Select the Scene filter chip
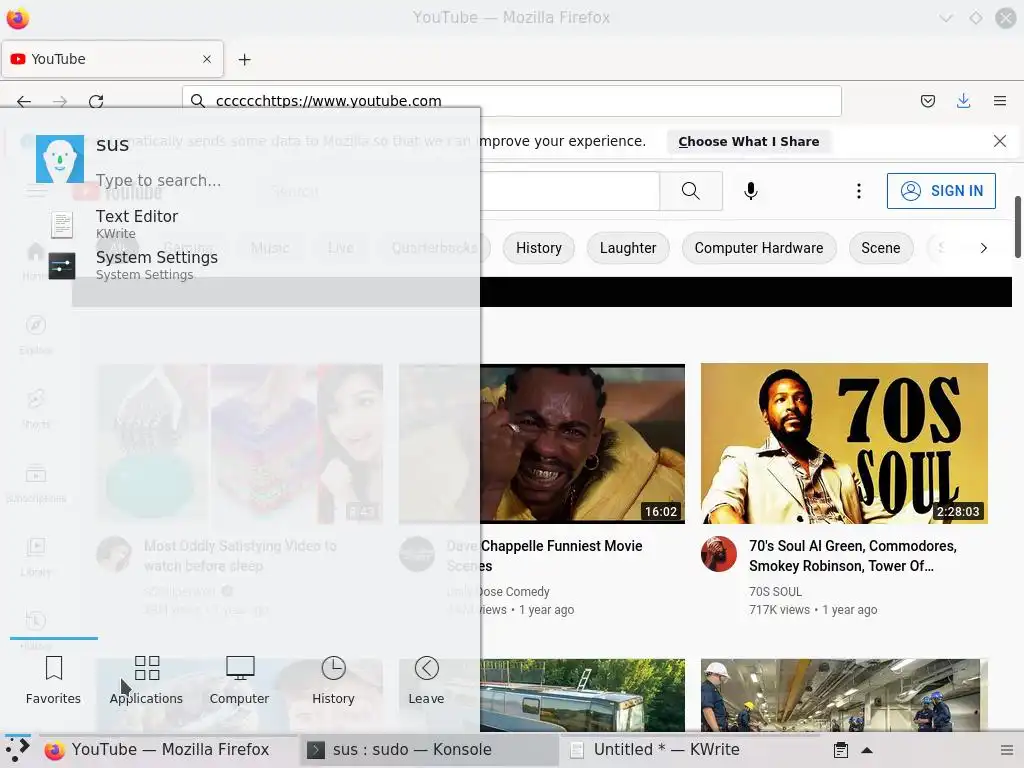 coord(880,248)
